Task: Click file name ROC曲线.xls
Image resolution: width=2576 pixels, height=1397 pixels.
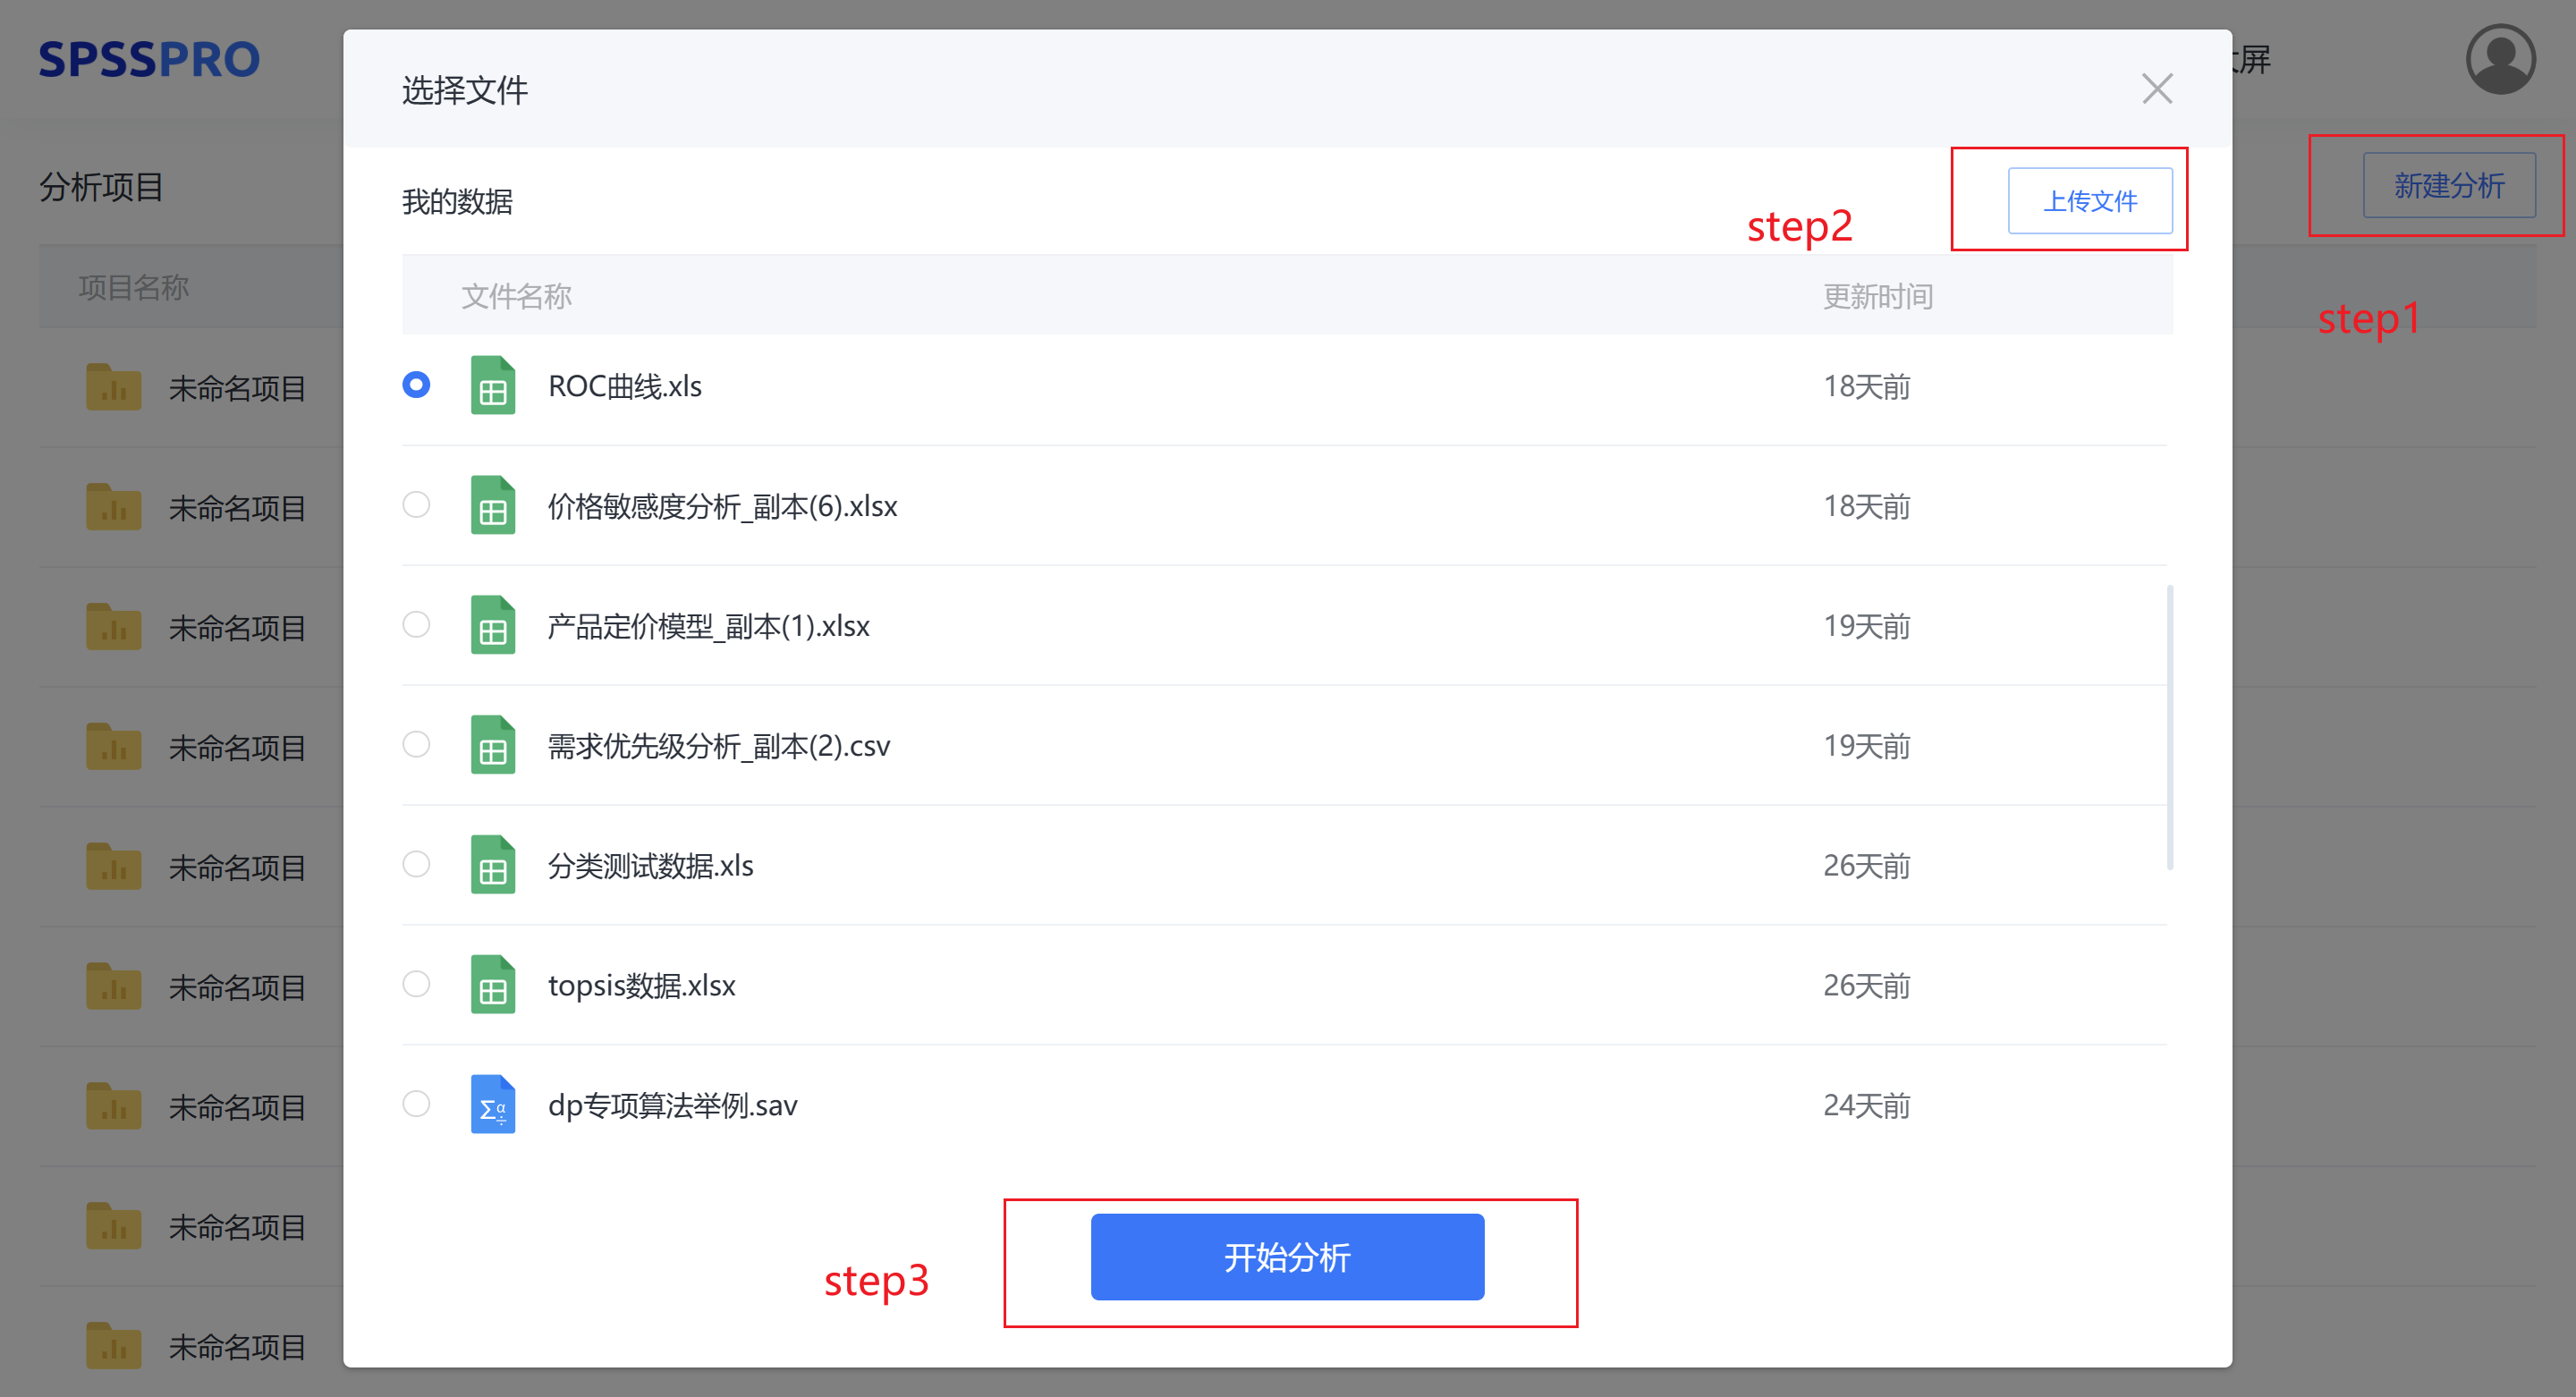Action: (625, 386)
